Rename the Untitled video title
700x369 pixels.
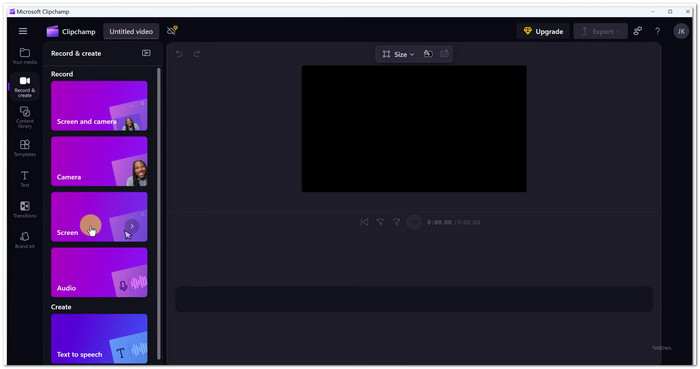(x=131, y=31)
